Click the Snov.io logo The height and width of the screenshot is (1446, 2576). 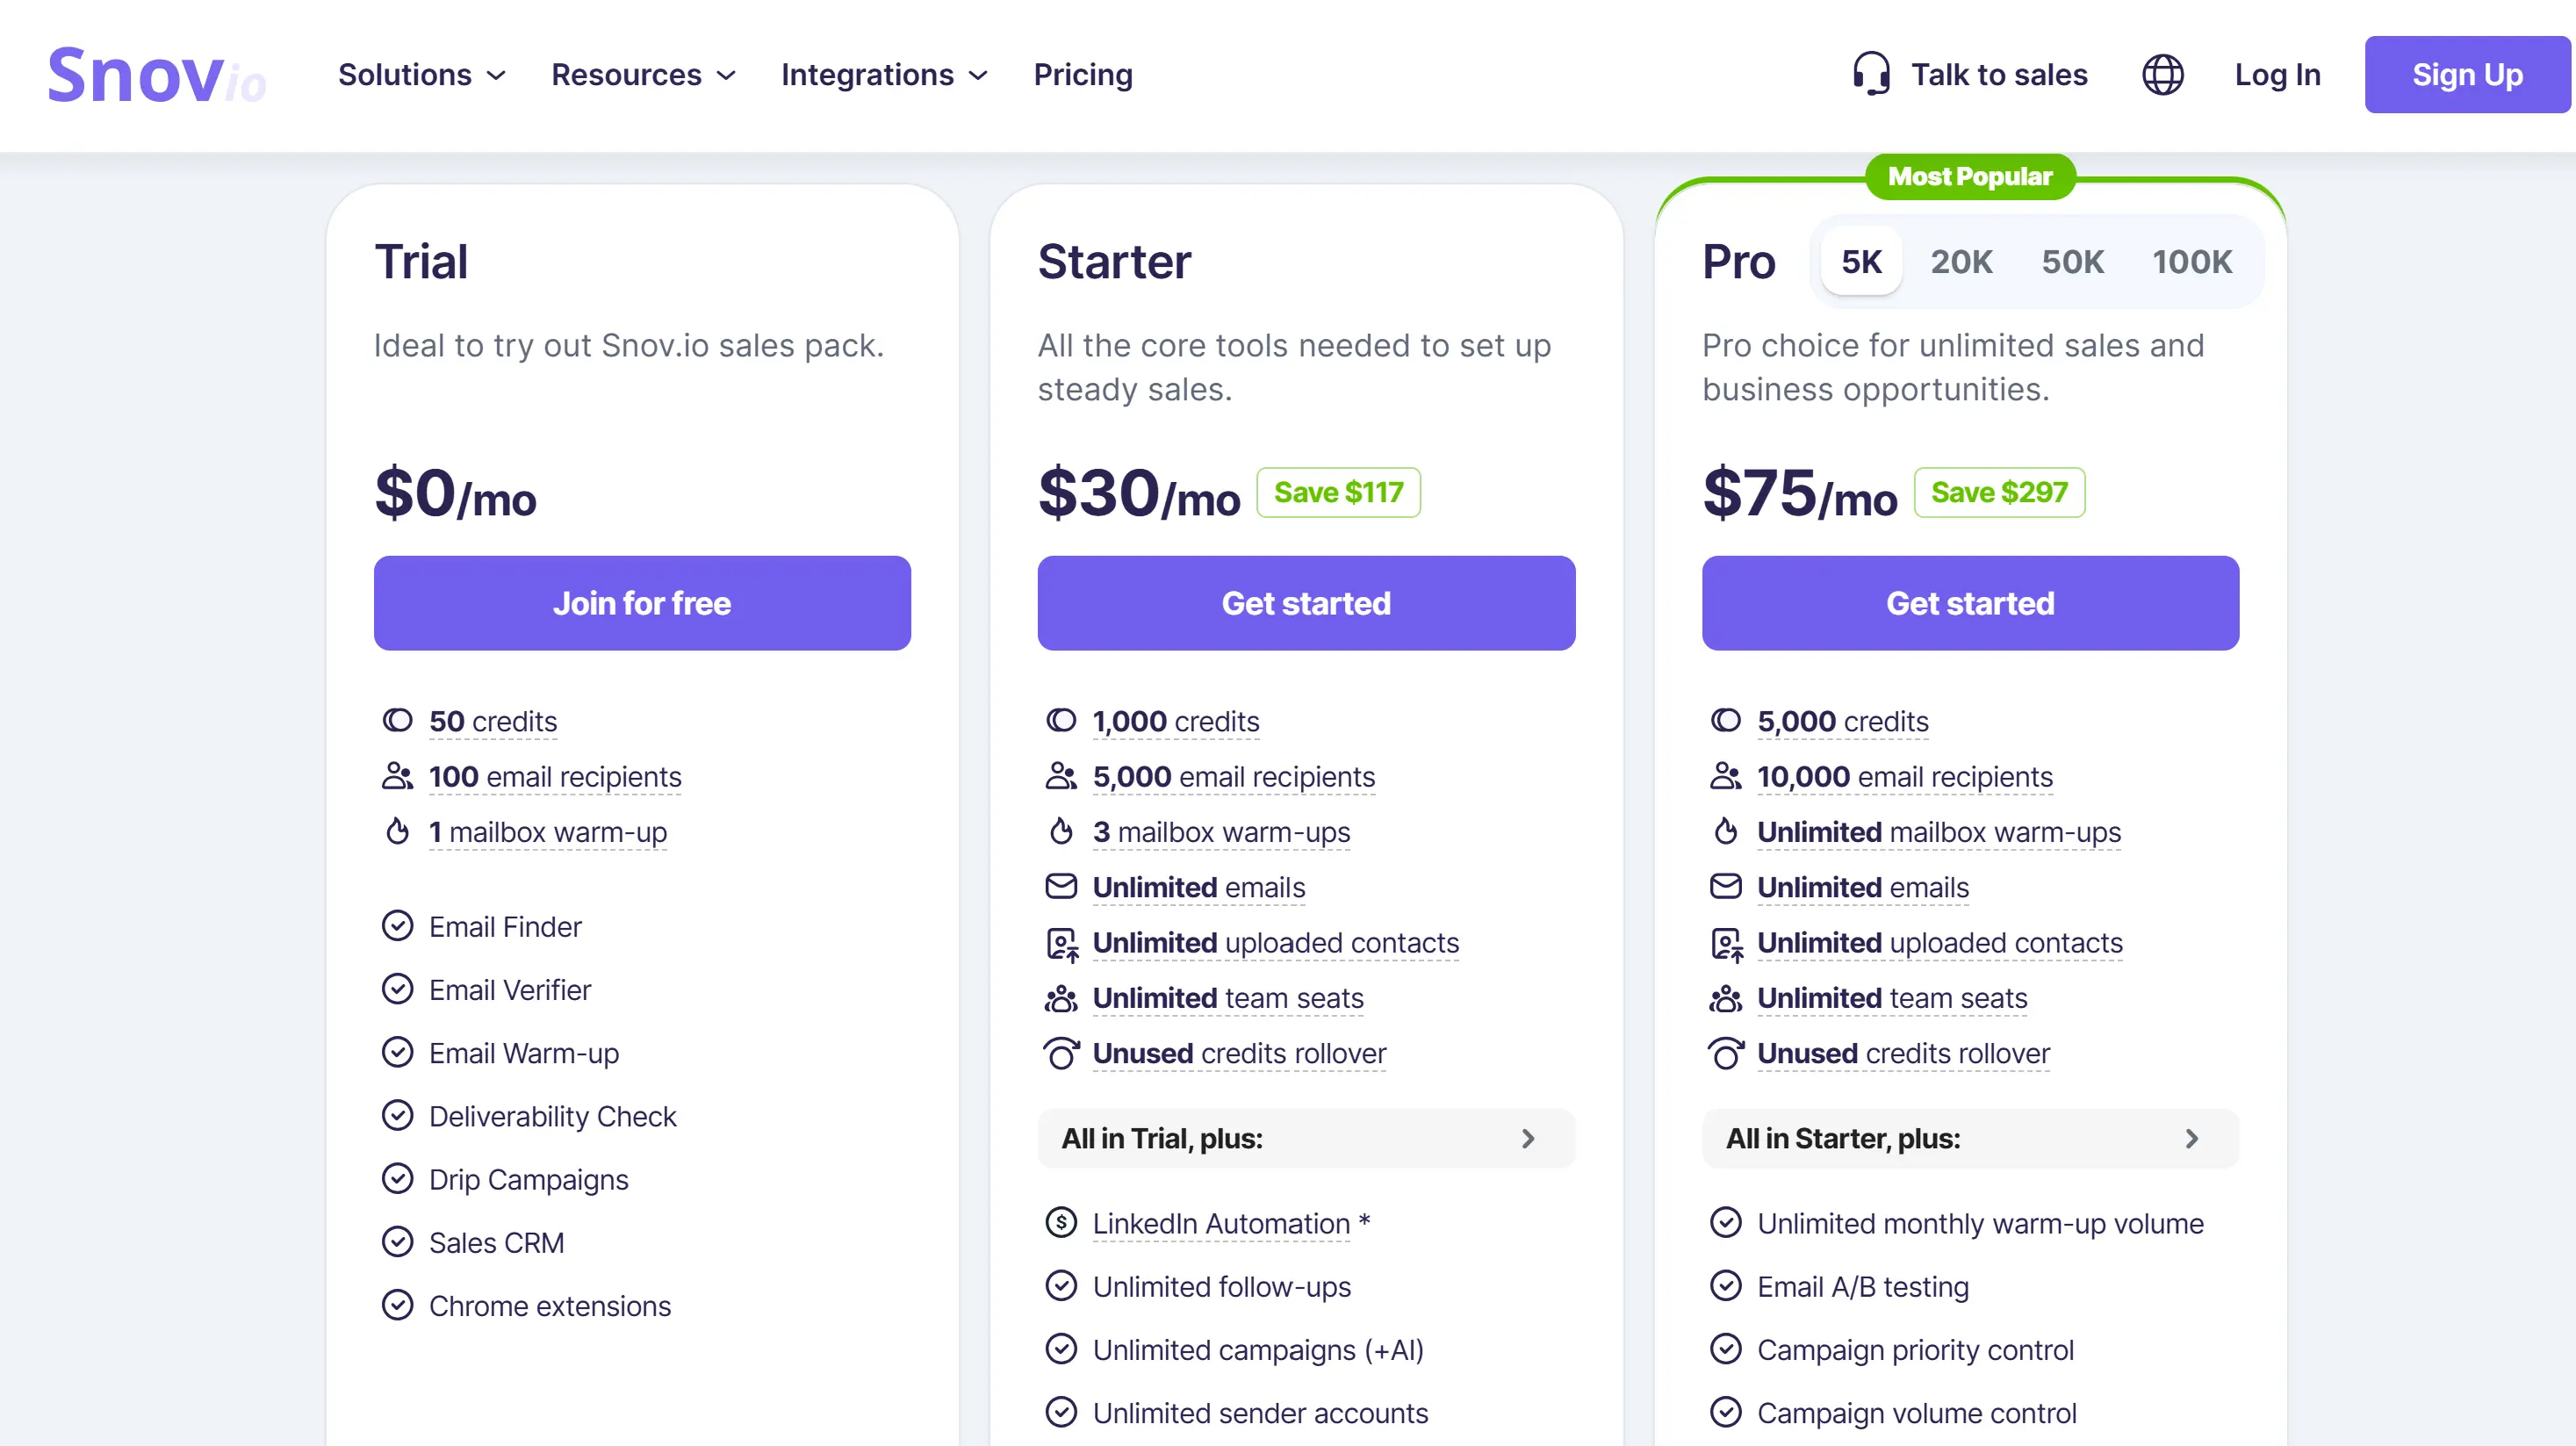pos(157,74)
